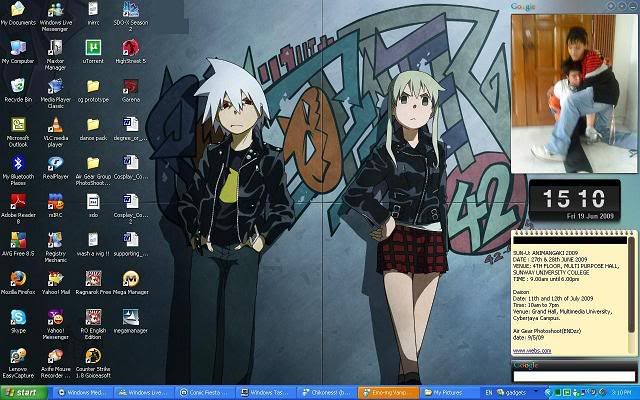The height and width of the screenshot is (400, 640).
Task: Launch RealPlayer desktop shortcut
Action: (x=56, y=167)
